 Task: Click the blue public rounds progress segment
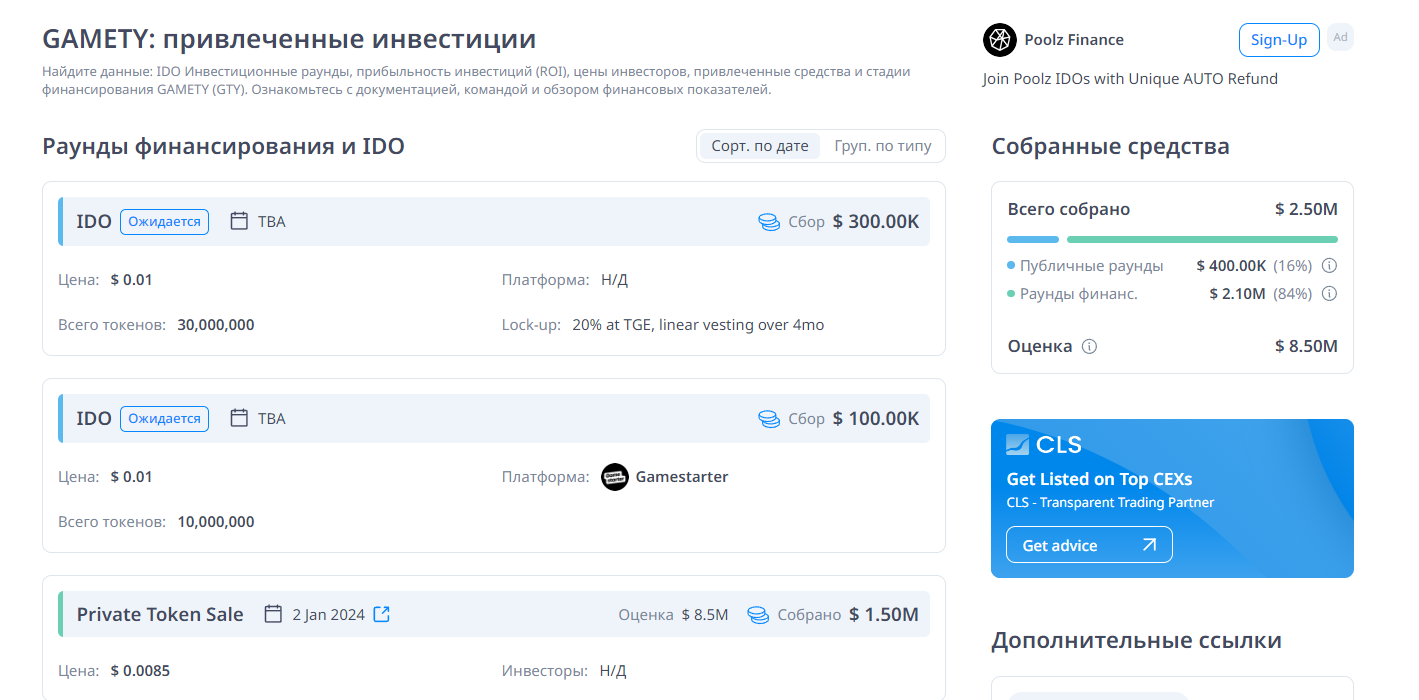pos(1032,240)
